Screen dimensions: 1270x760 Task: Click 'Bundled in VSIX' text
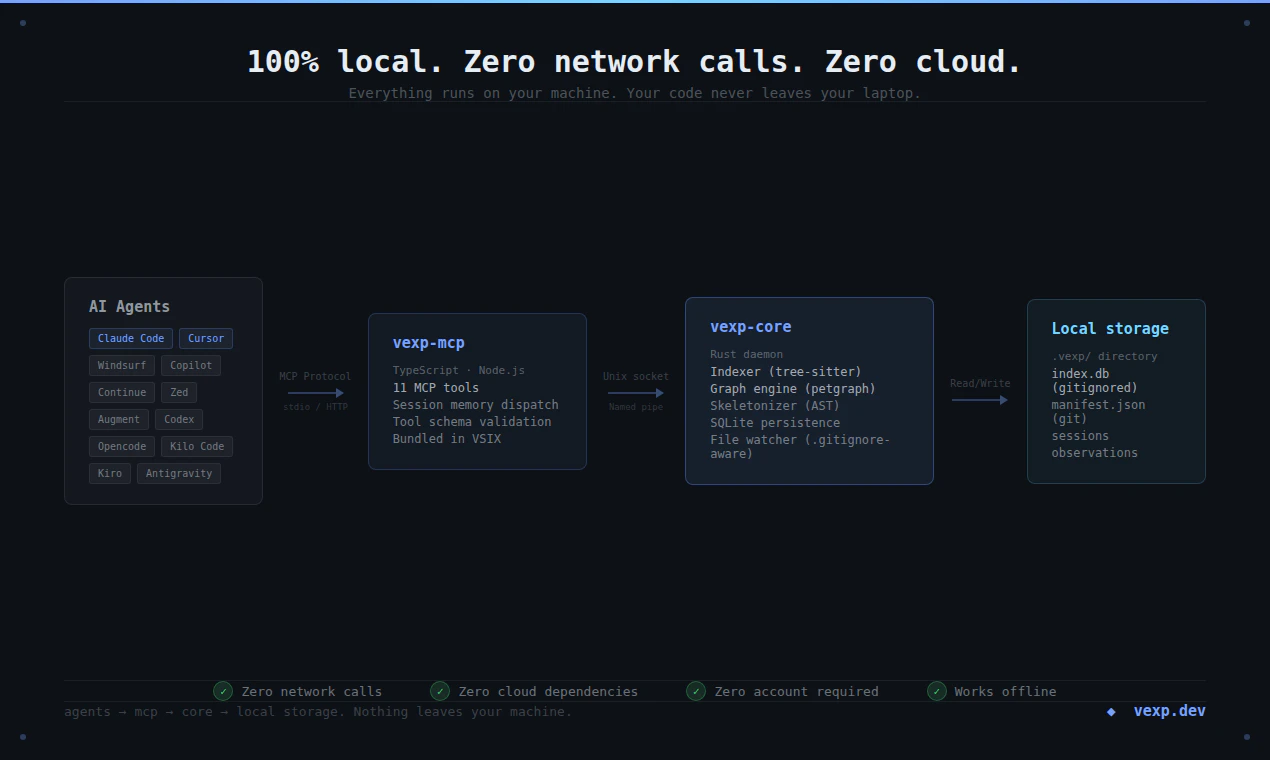(x=447, y=438)
